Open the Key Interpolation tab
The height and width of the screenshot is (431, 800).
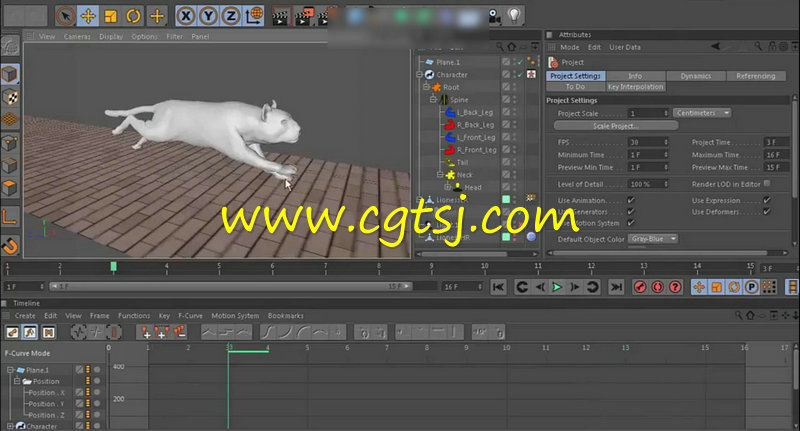point(635,87)
